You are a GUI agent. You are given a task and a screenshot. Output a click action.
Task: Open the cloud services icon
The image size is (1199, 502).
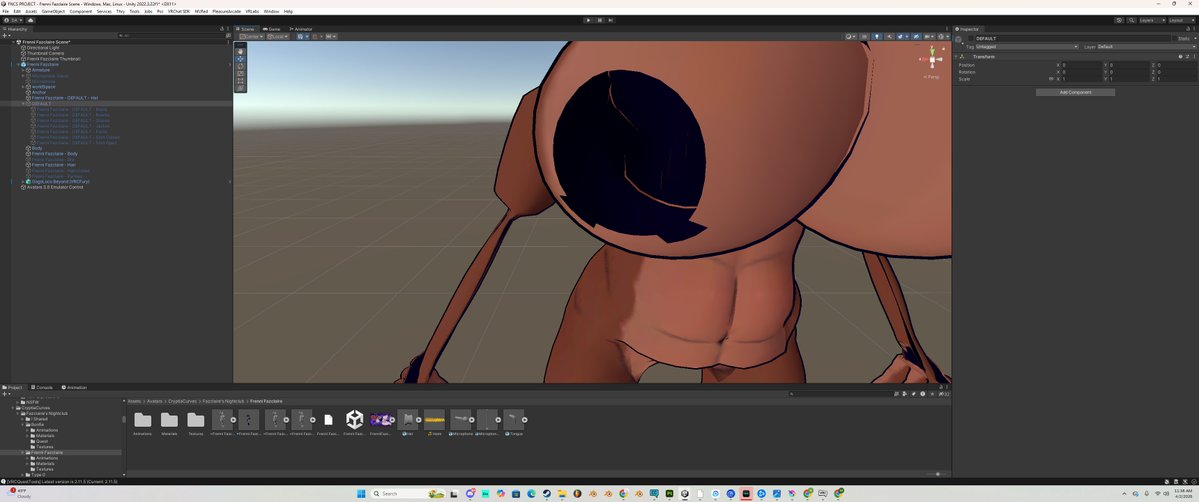tap(30, 20)
